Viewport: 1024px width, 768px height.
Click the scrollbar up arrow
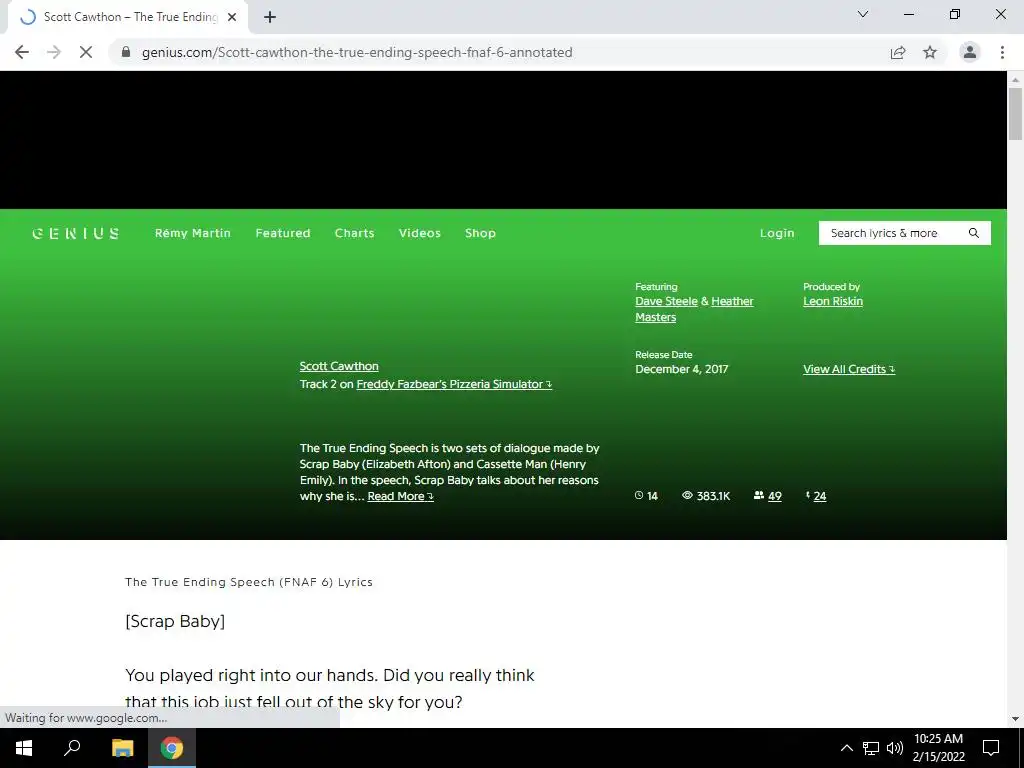tap(1016, 80)
